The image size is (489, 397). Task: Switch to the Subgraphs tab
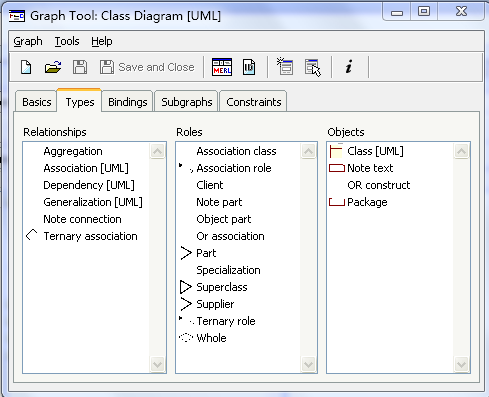pyautogui.click(x=187, y=102)
